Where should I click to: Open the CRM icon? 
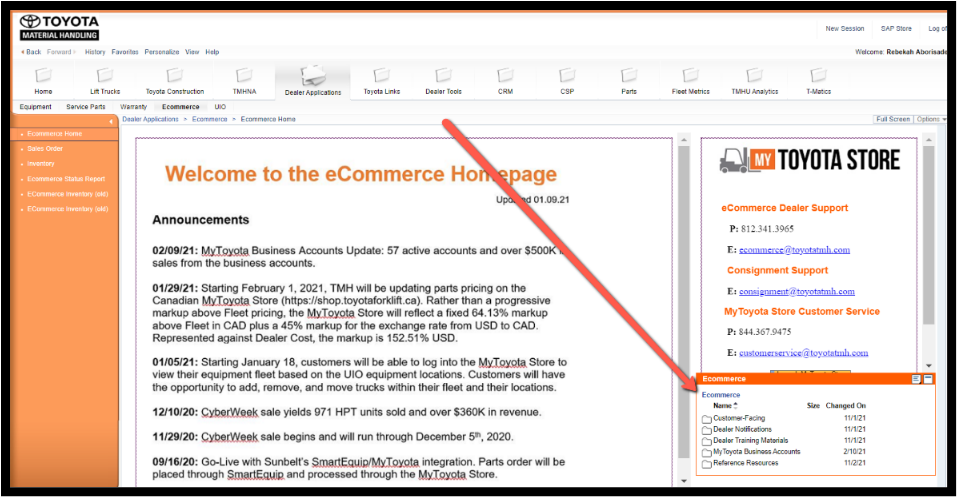tap(505, 76)
